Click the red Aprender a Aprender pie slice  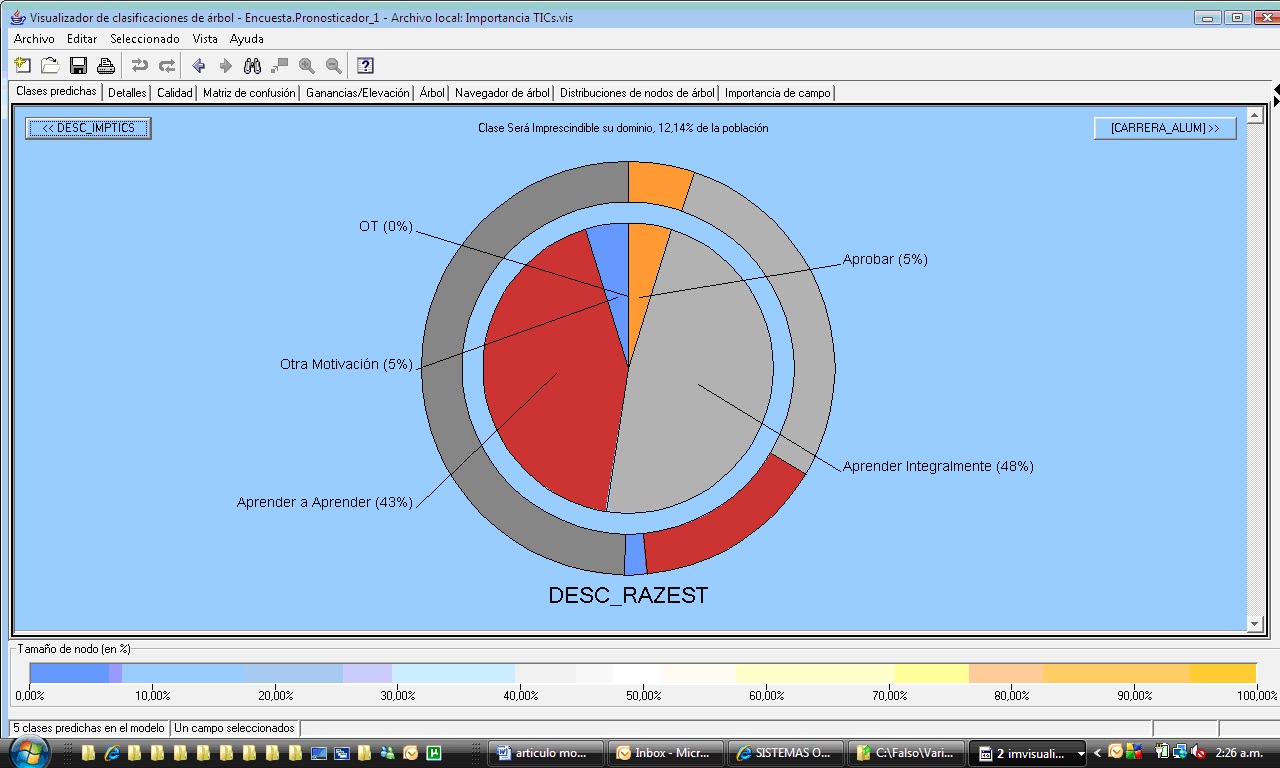click(x=545, y=380)
